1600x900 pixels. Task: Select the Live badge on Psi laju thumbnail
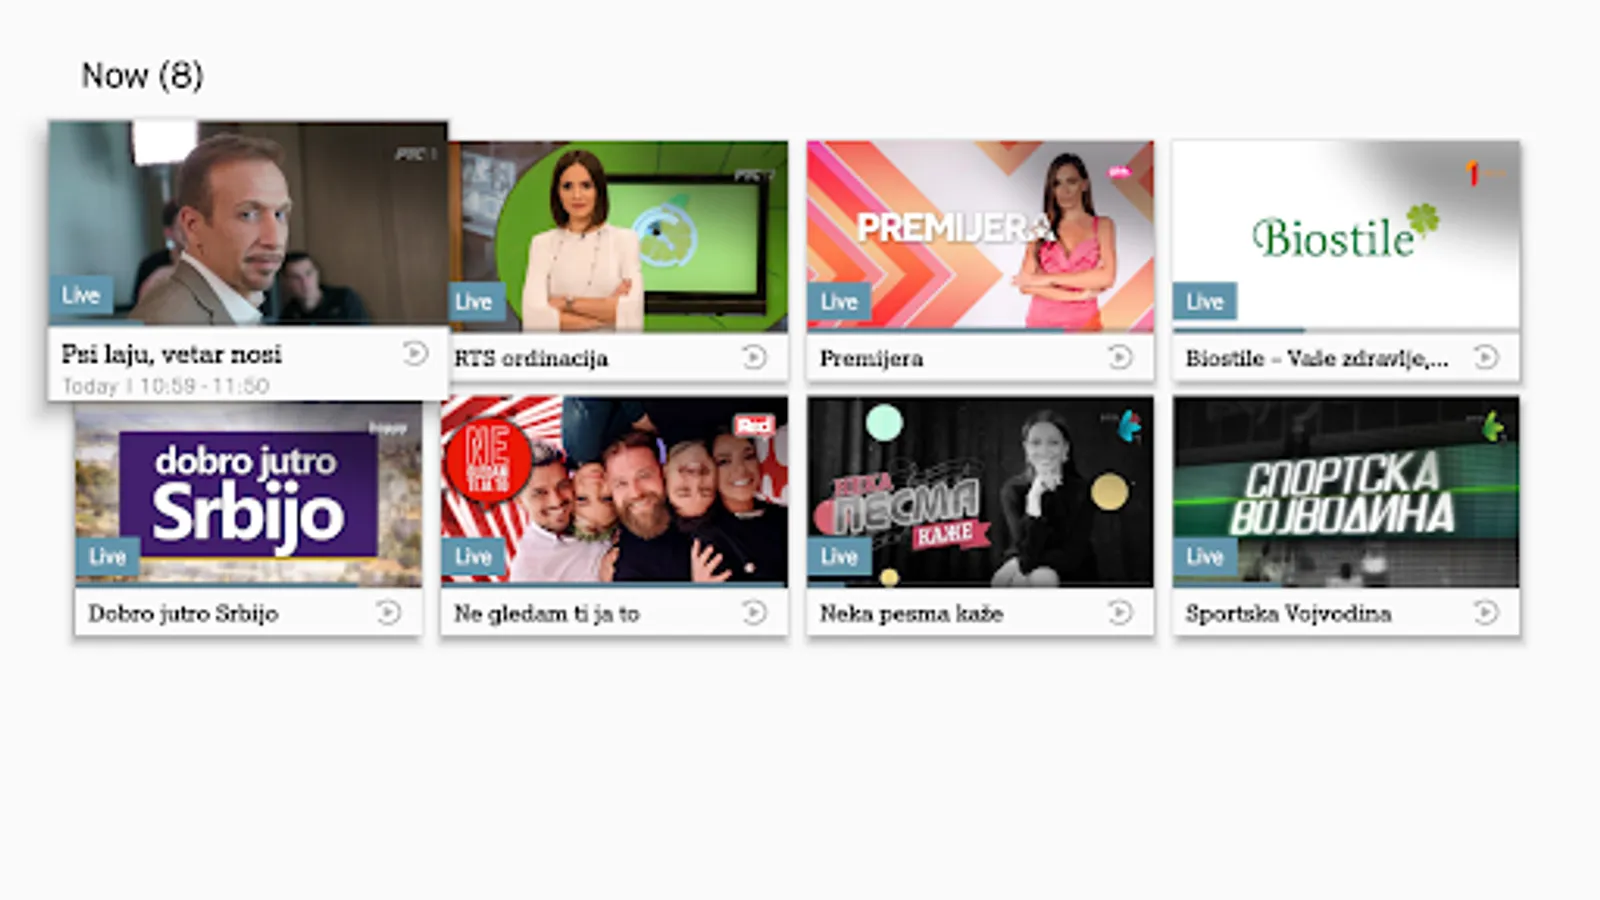(x=81, y=295)
